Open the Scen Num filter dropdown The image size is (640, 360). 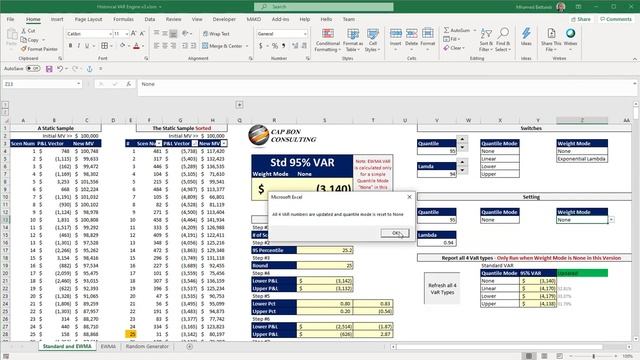[x=159, y=144]
